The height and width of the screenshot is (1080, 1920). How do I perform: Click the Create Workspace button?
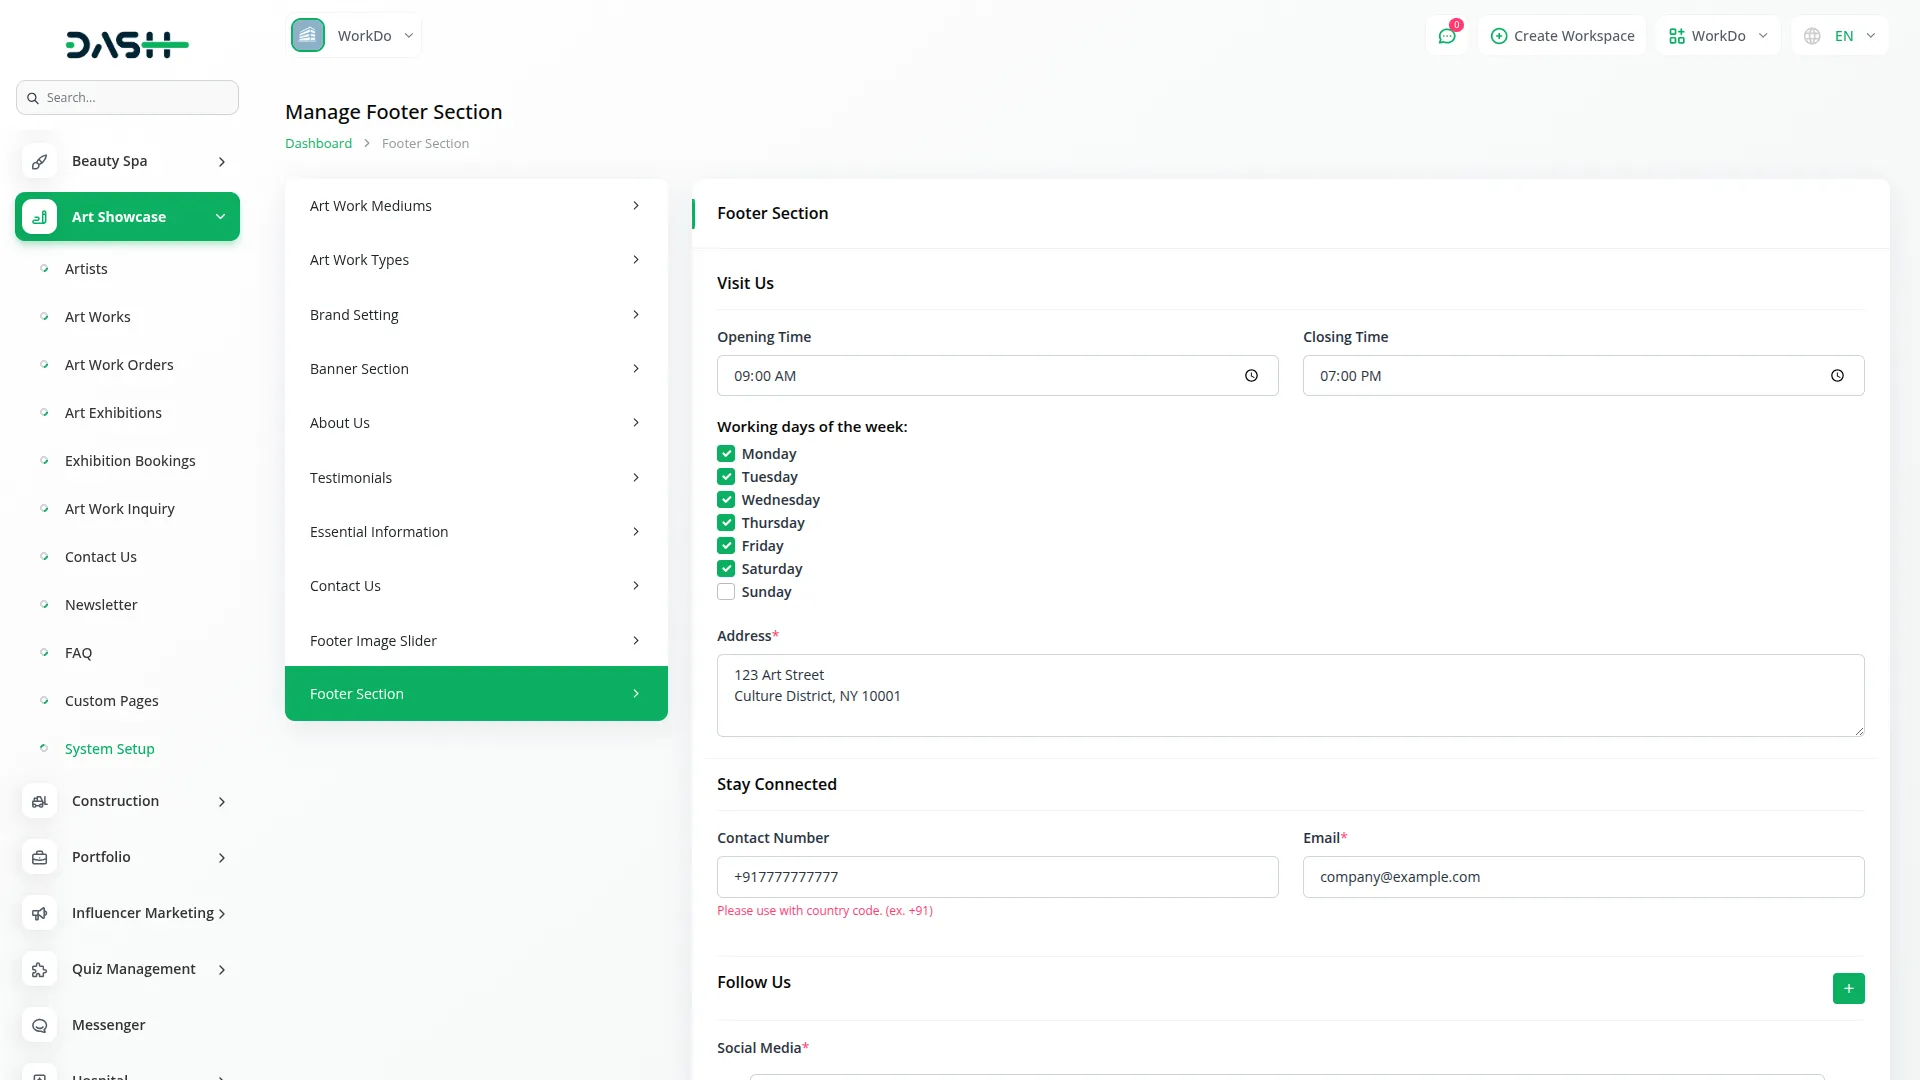(x=1562, y=36)
